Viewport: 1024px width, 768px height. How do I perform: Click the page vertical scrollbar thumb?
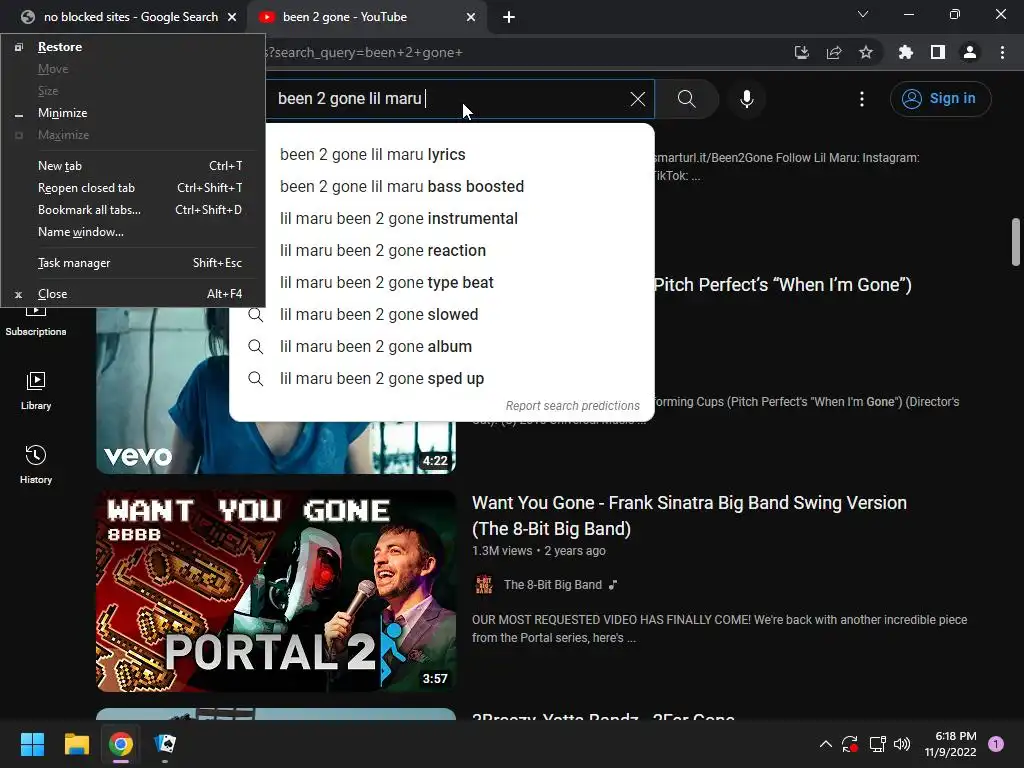coord(1016,242)
